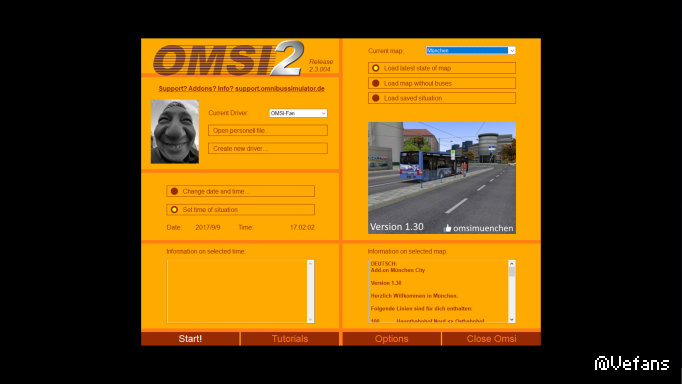The height and width of the screenshot is (384, 682).
Task: Choose Change date and time option
Action: (x=241, y=191)
